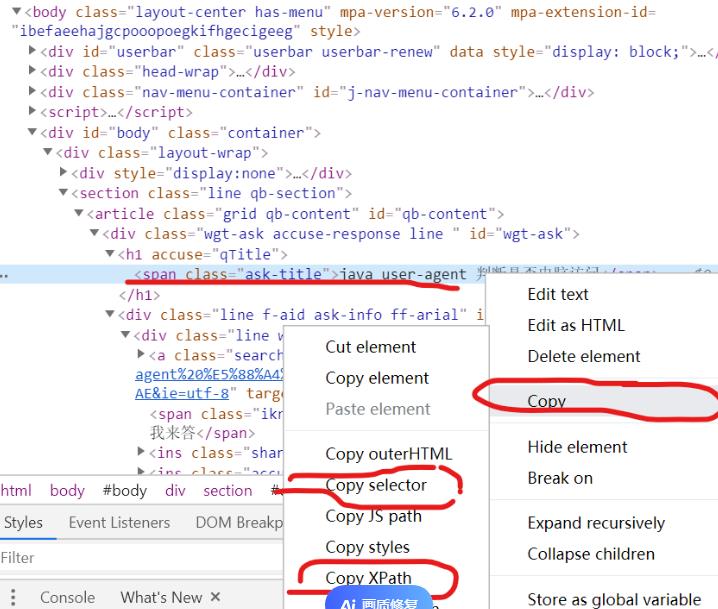Viewport: 718px width, 609px height.
Task: Select the span ask-title element row
Action: (243, 274)
